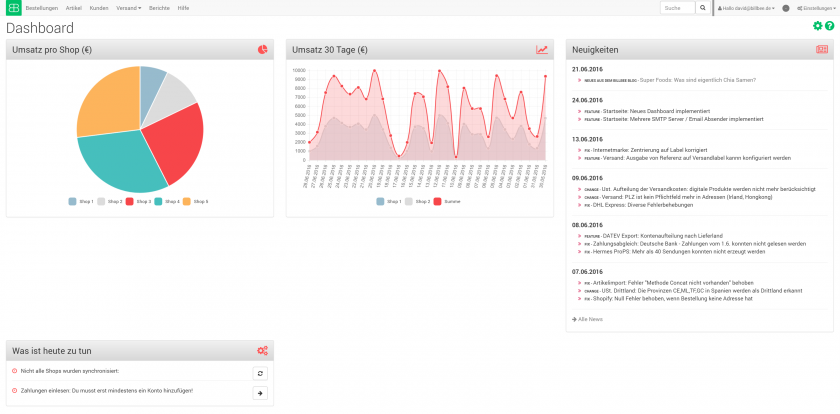Click the 21.06.2016 date heading in Neuigkeiten

(x=588, y=69)
